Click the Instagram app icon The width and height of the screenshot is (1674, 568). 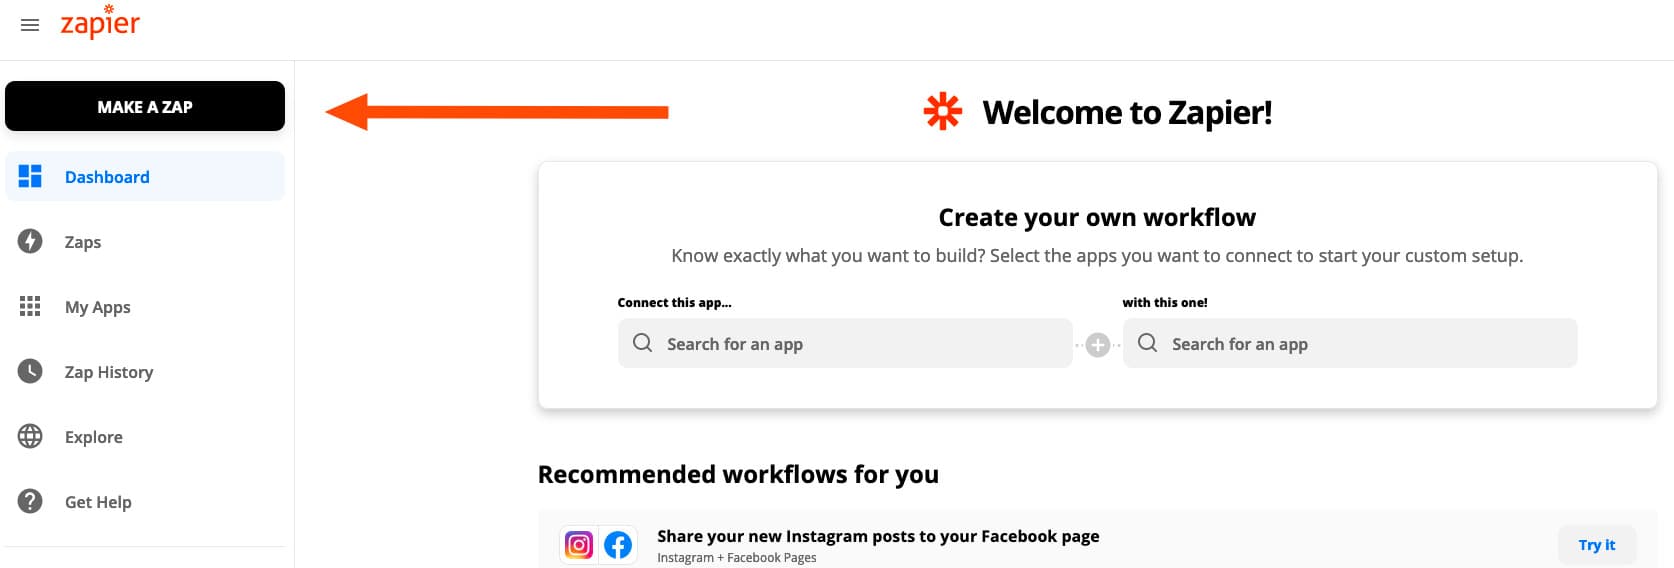[x=579, y=545]
